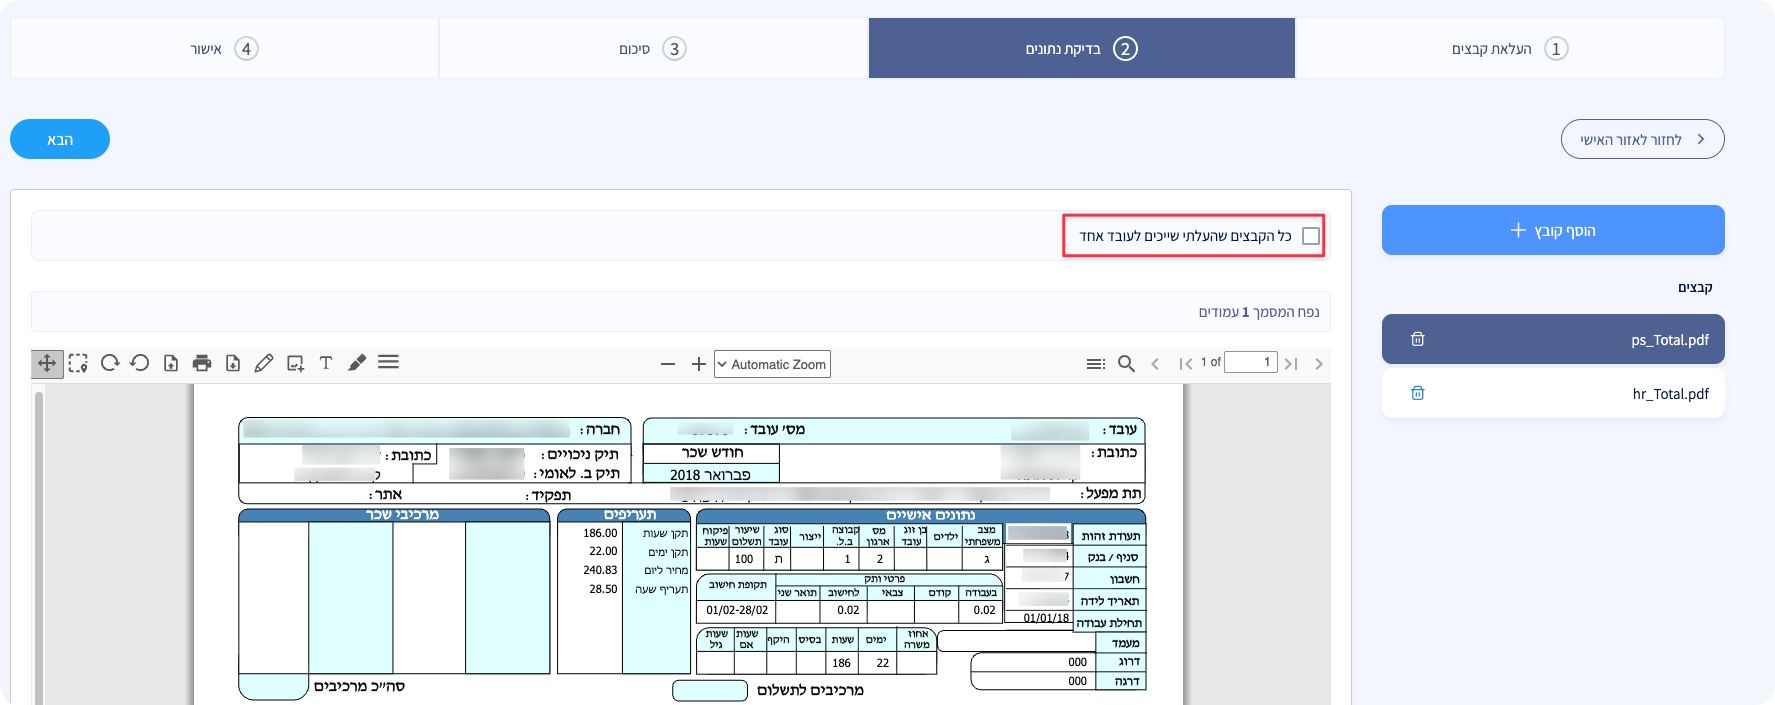Viewport: 1775px width, 705px height.
Task: Activate the highlighter marker tool
Action: pos(357,363)
